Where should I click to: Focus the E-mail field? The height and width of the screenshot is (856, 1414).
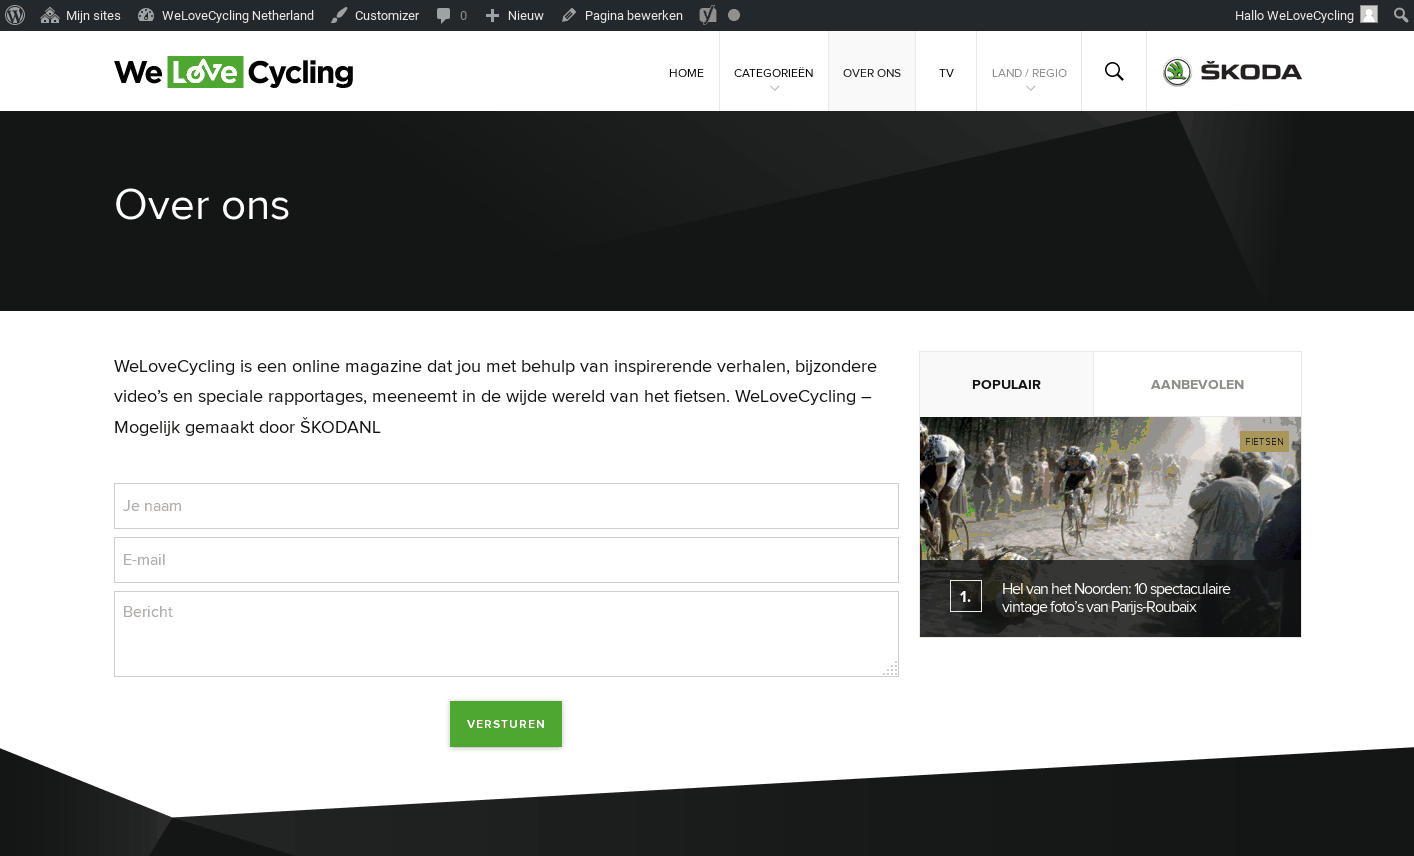tap(506, 560)
